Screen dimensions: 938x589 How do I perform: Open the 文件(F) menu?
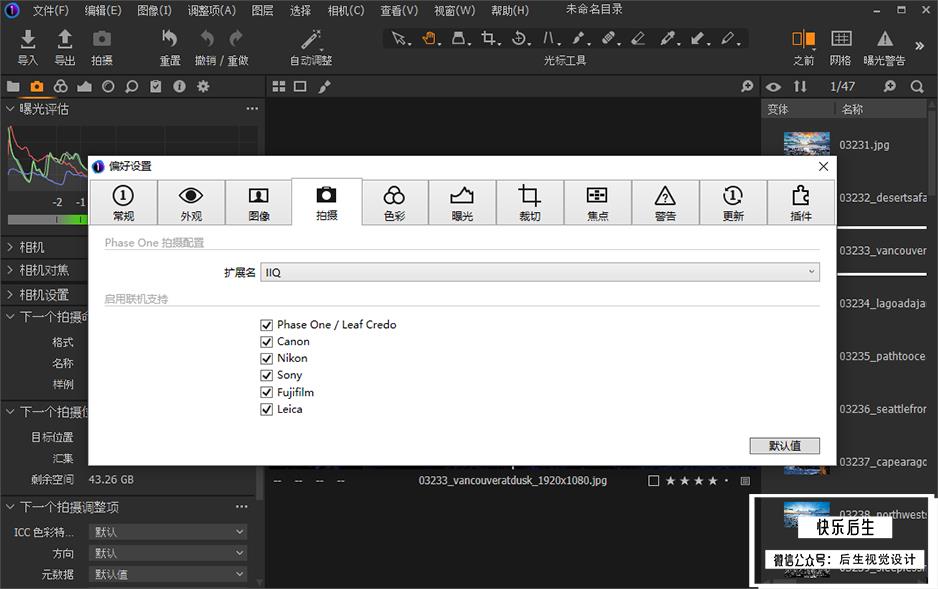click(50, 11)
